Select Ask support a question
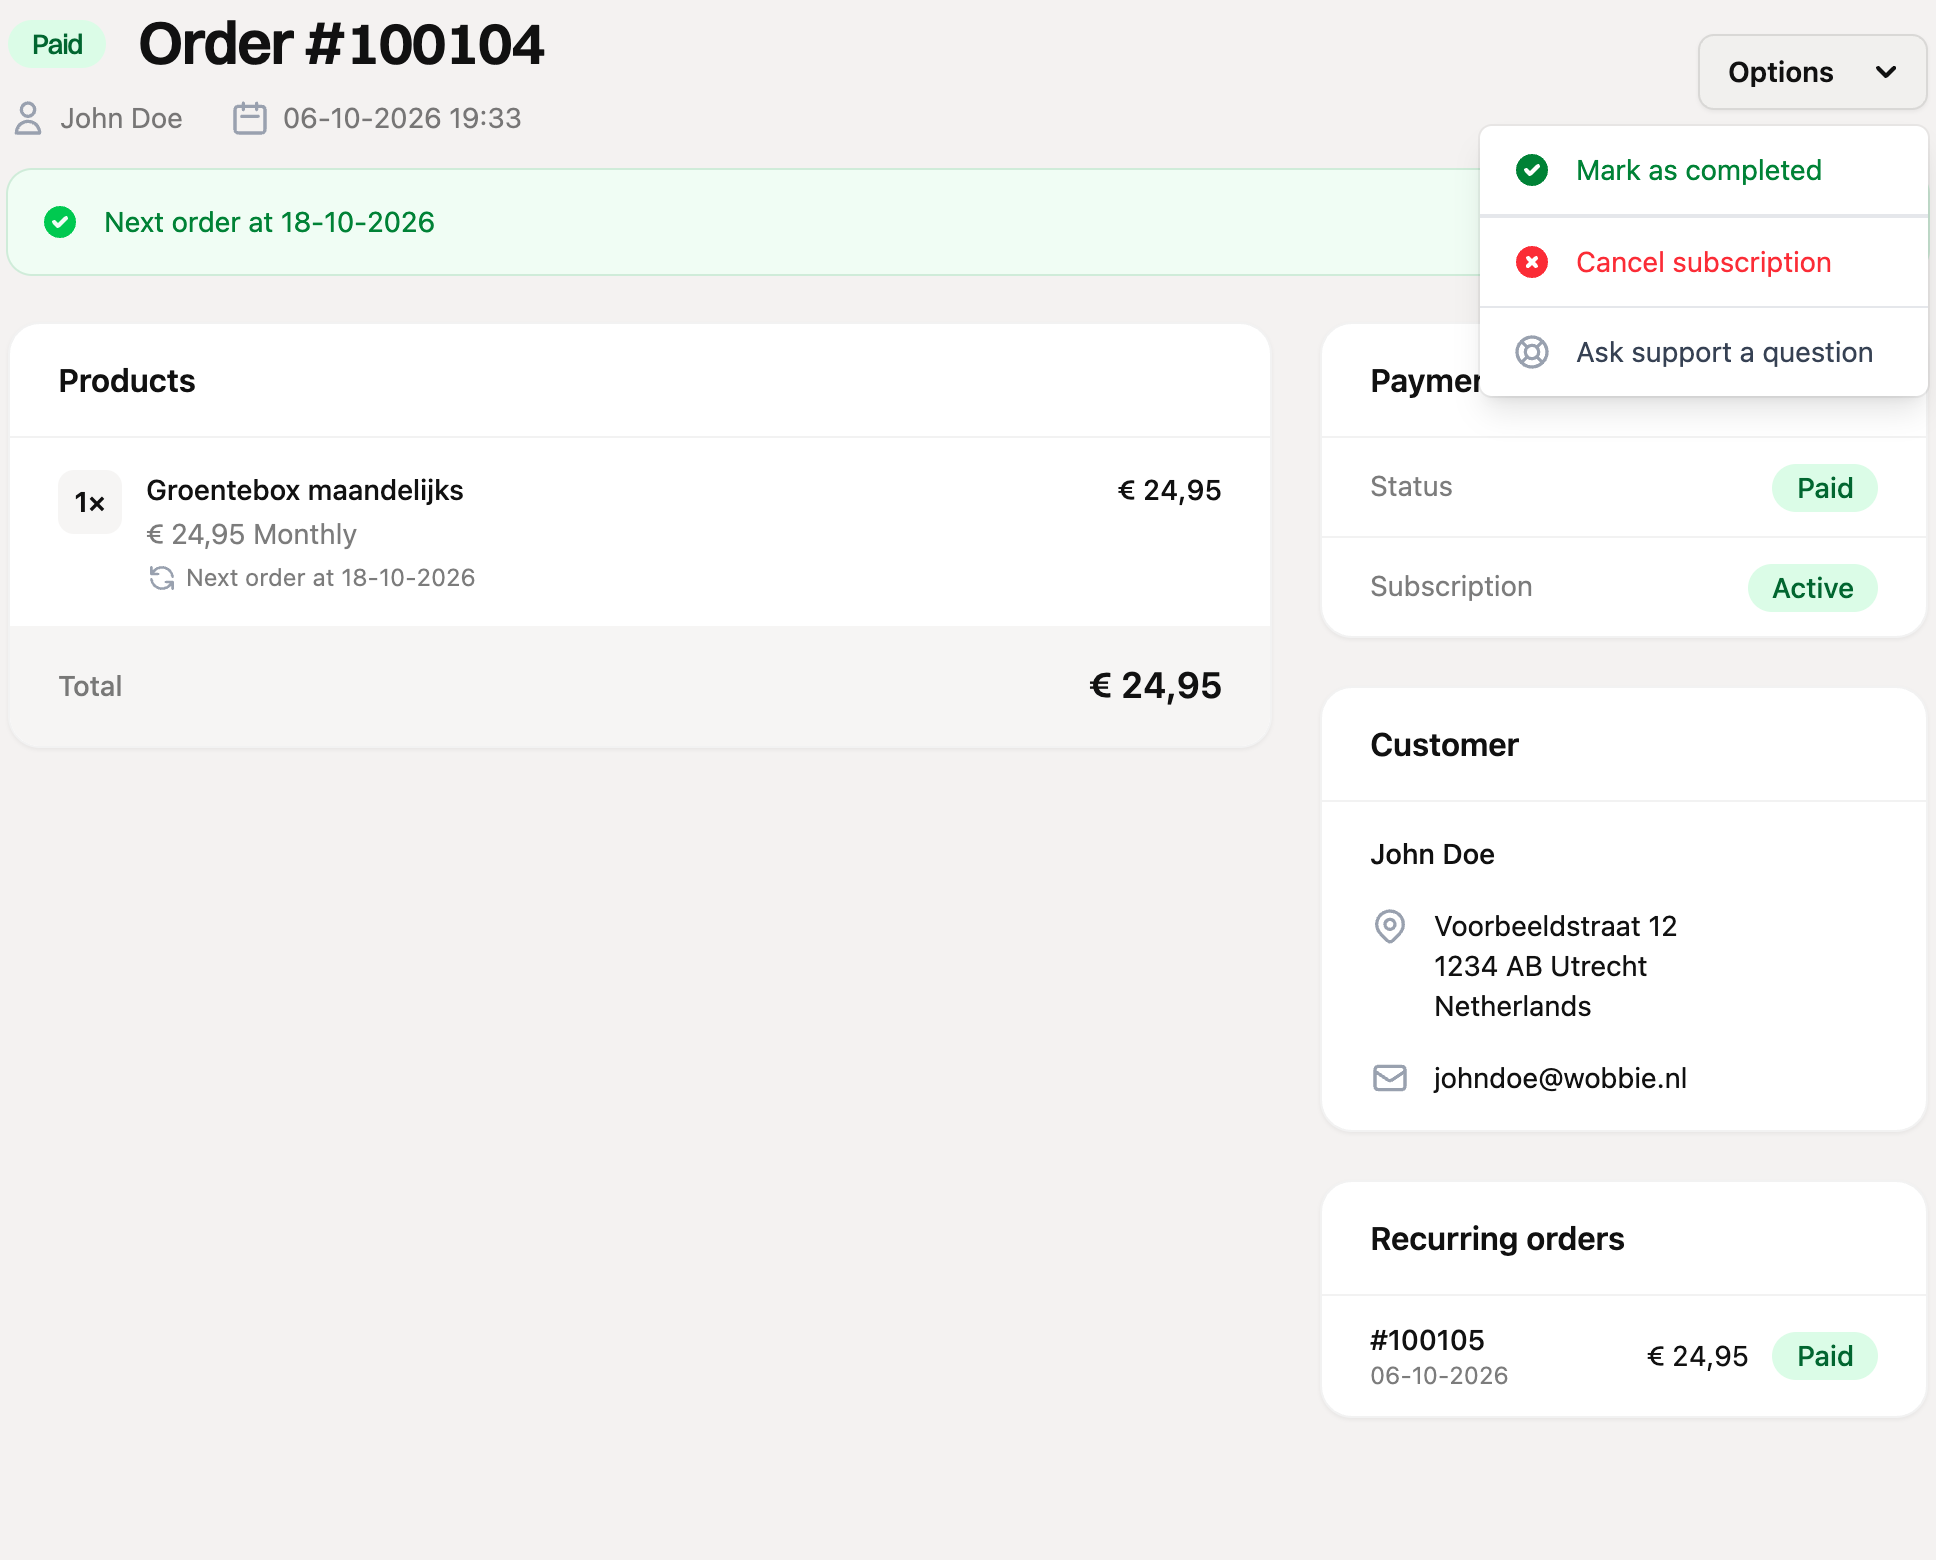 (x=1703, y=352)
